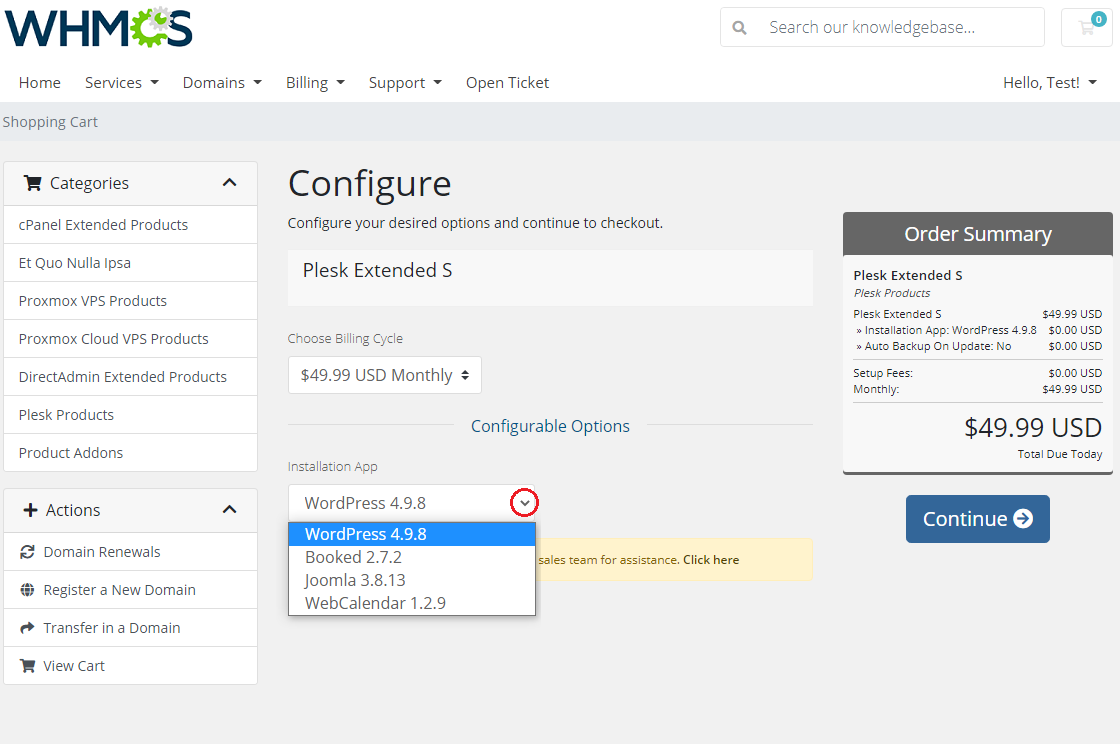Click the Continue button
1120x744 pixels.
coord(977,518)
